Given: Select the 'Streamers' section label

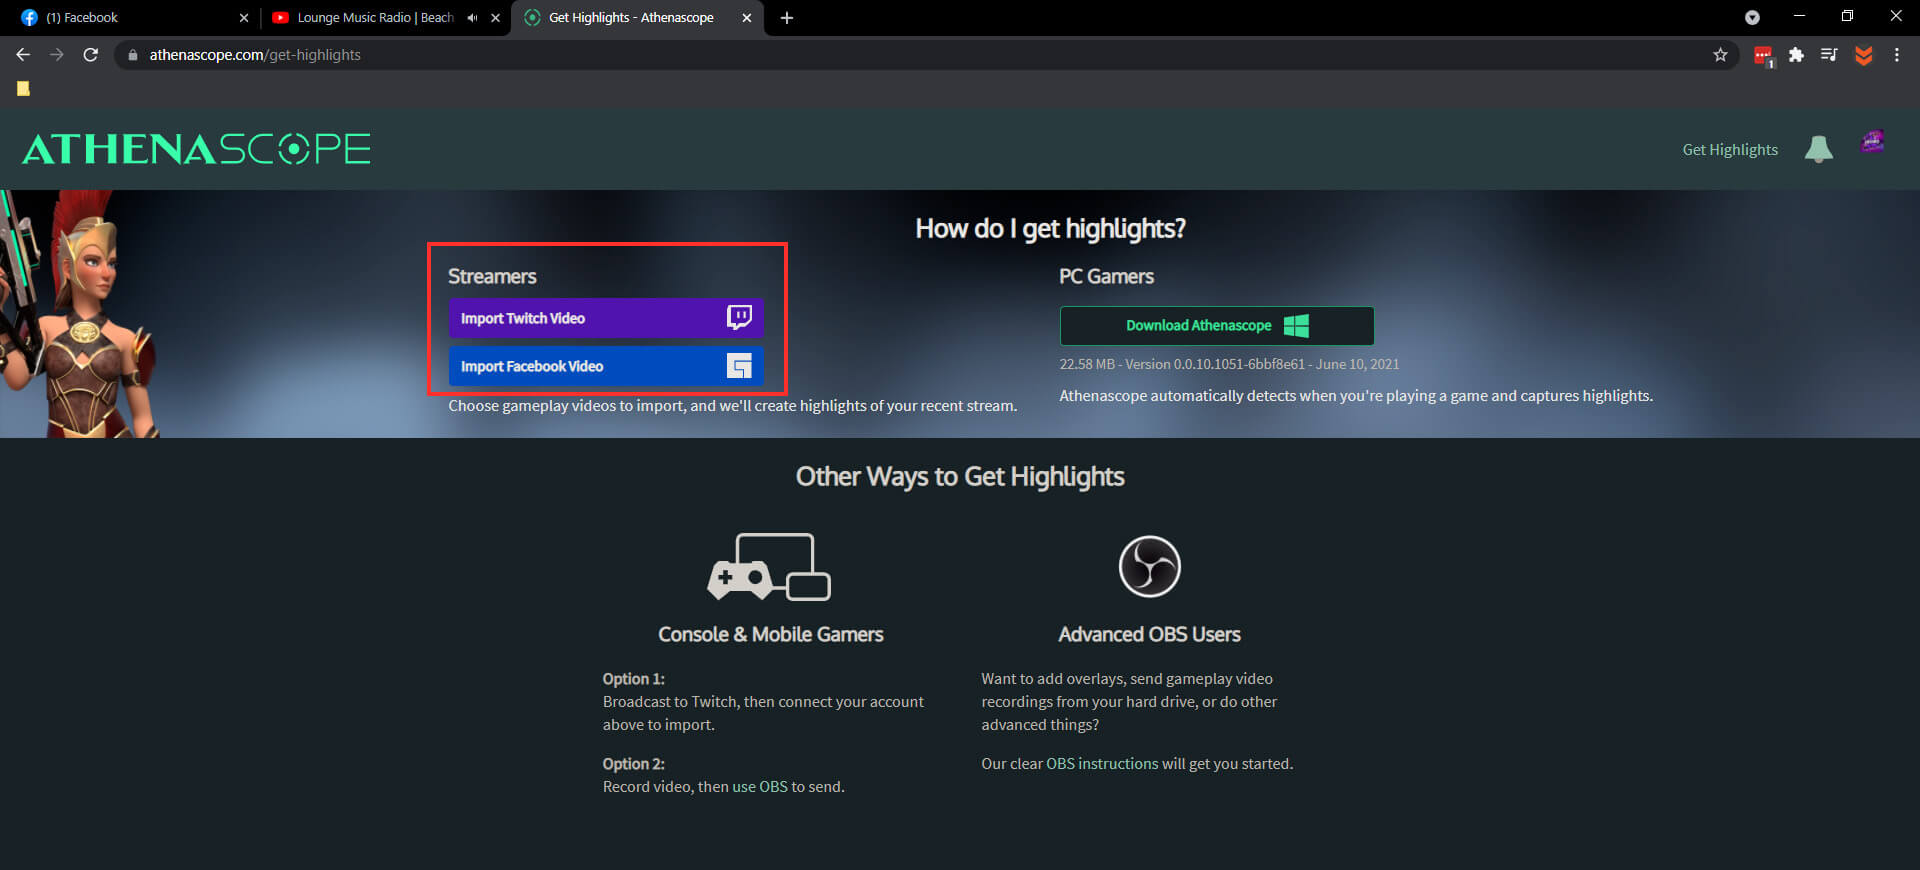Looking at the screenshot, I should tap(492, 276).
